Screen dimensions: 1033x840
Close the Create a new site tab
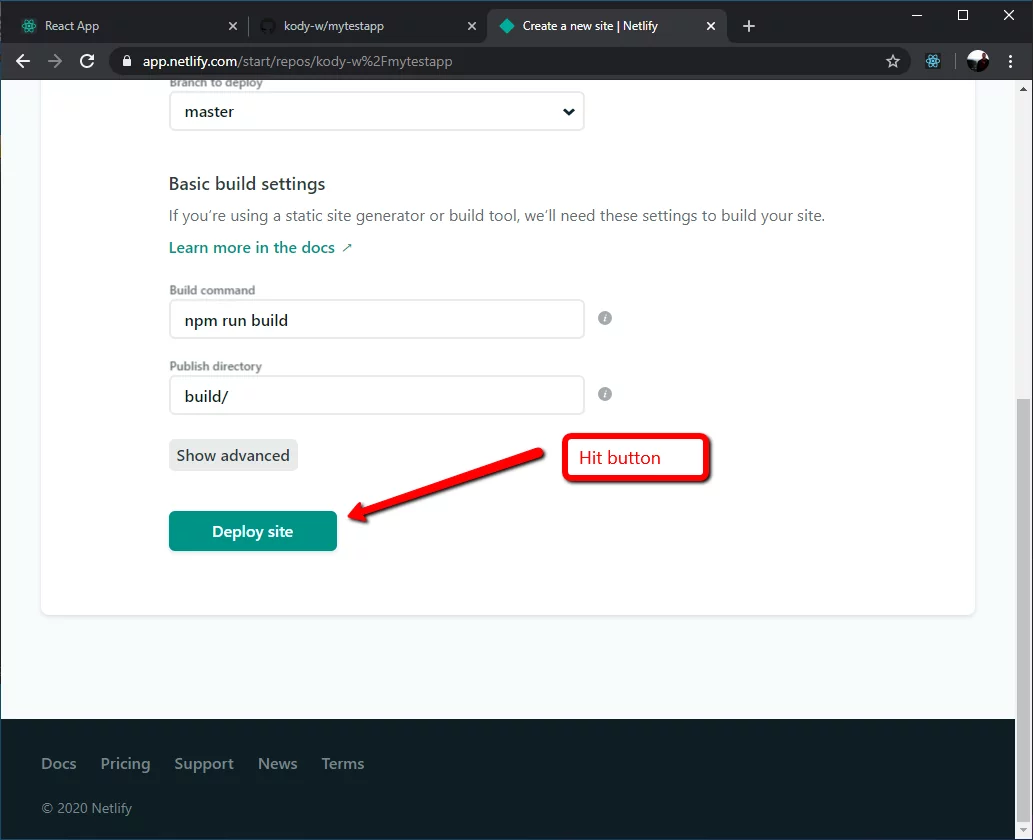click(711, 26)
